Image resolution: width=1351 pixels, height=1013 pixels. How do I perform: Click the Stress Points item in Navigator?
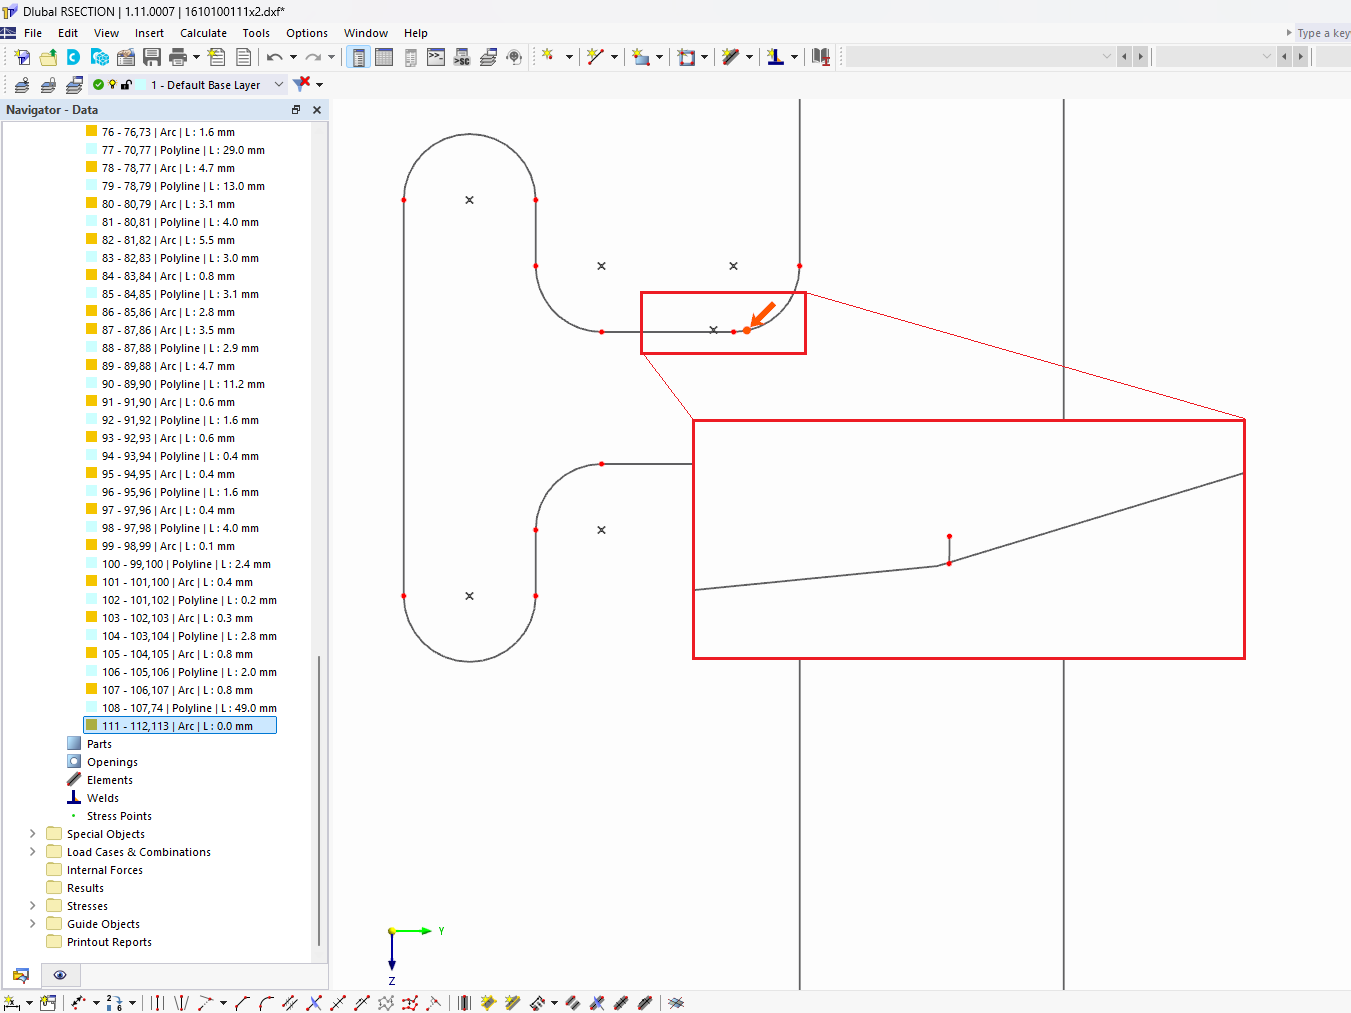point(119,815)
